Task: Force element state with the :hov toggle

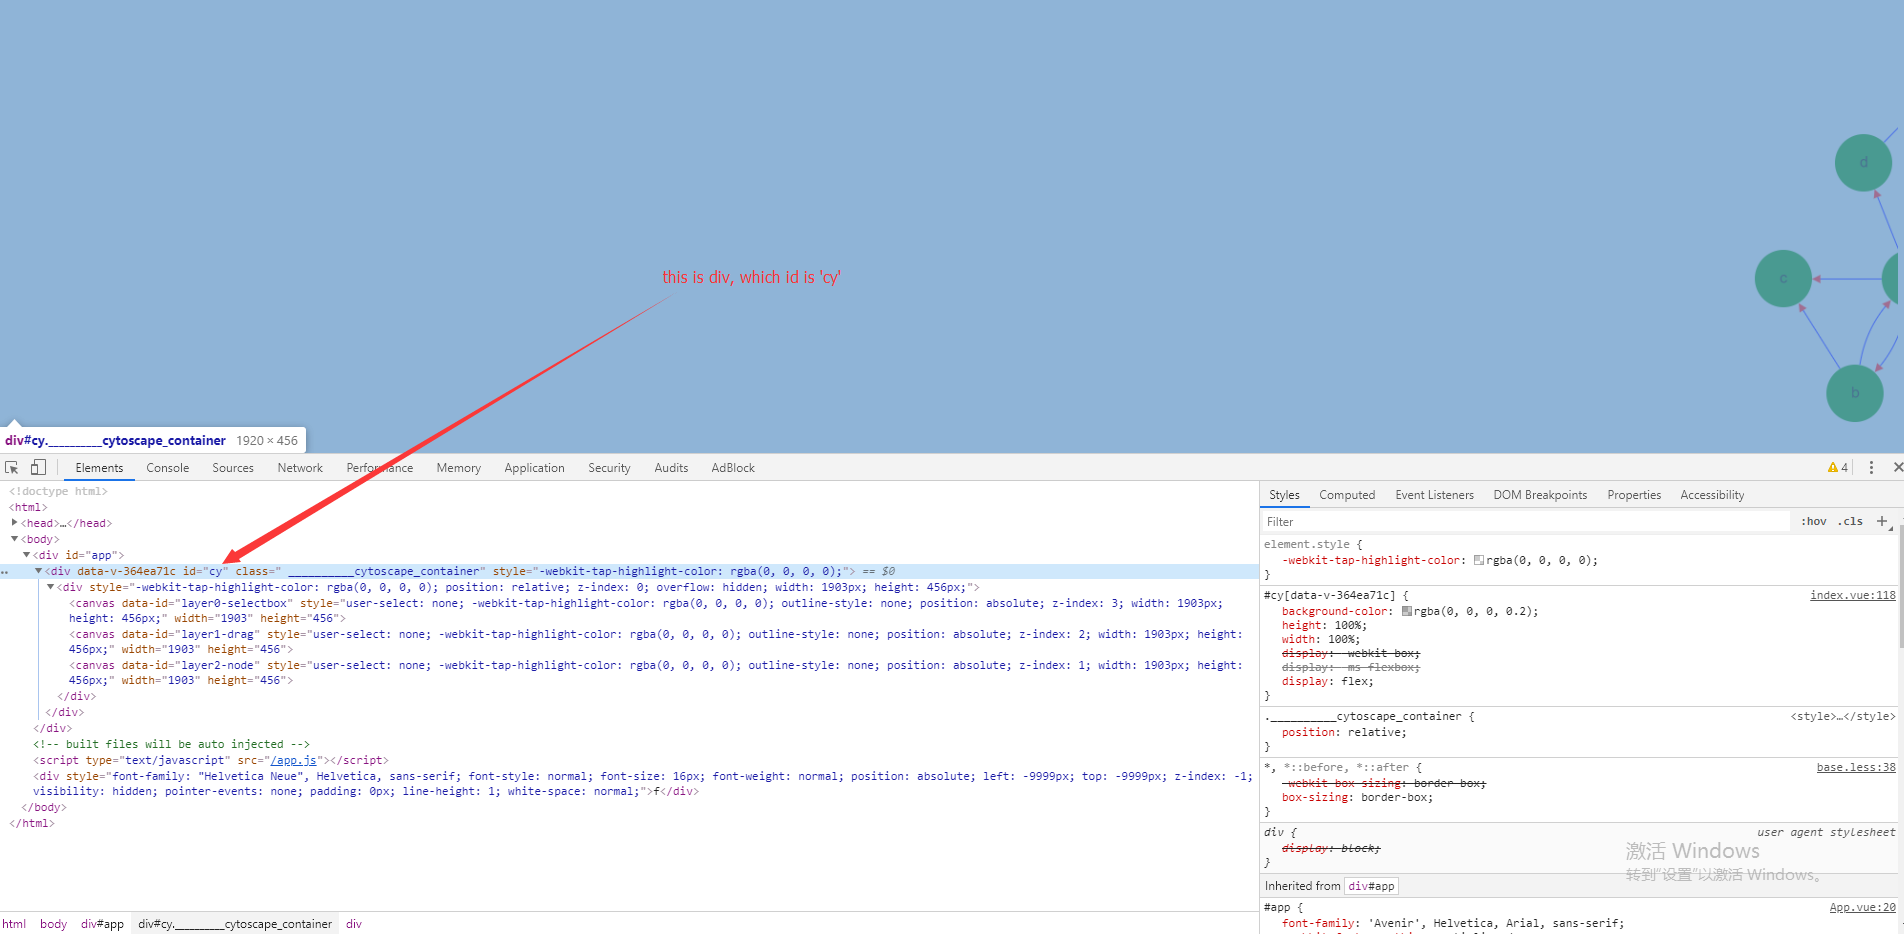Action: tap(1812, 521)
